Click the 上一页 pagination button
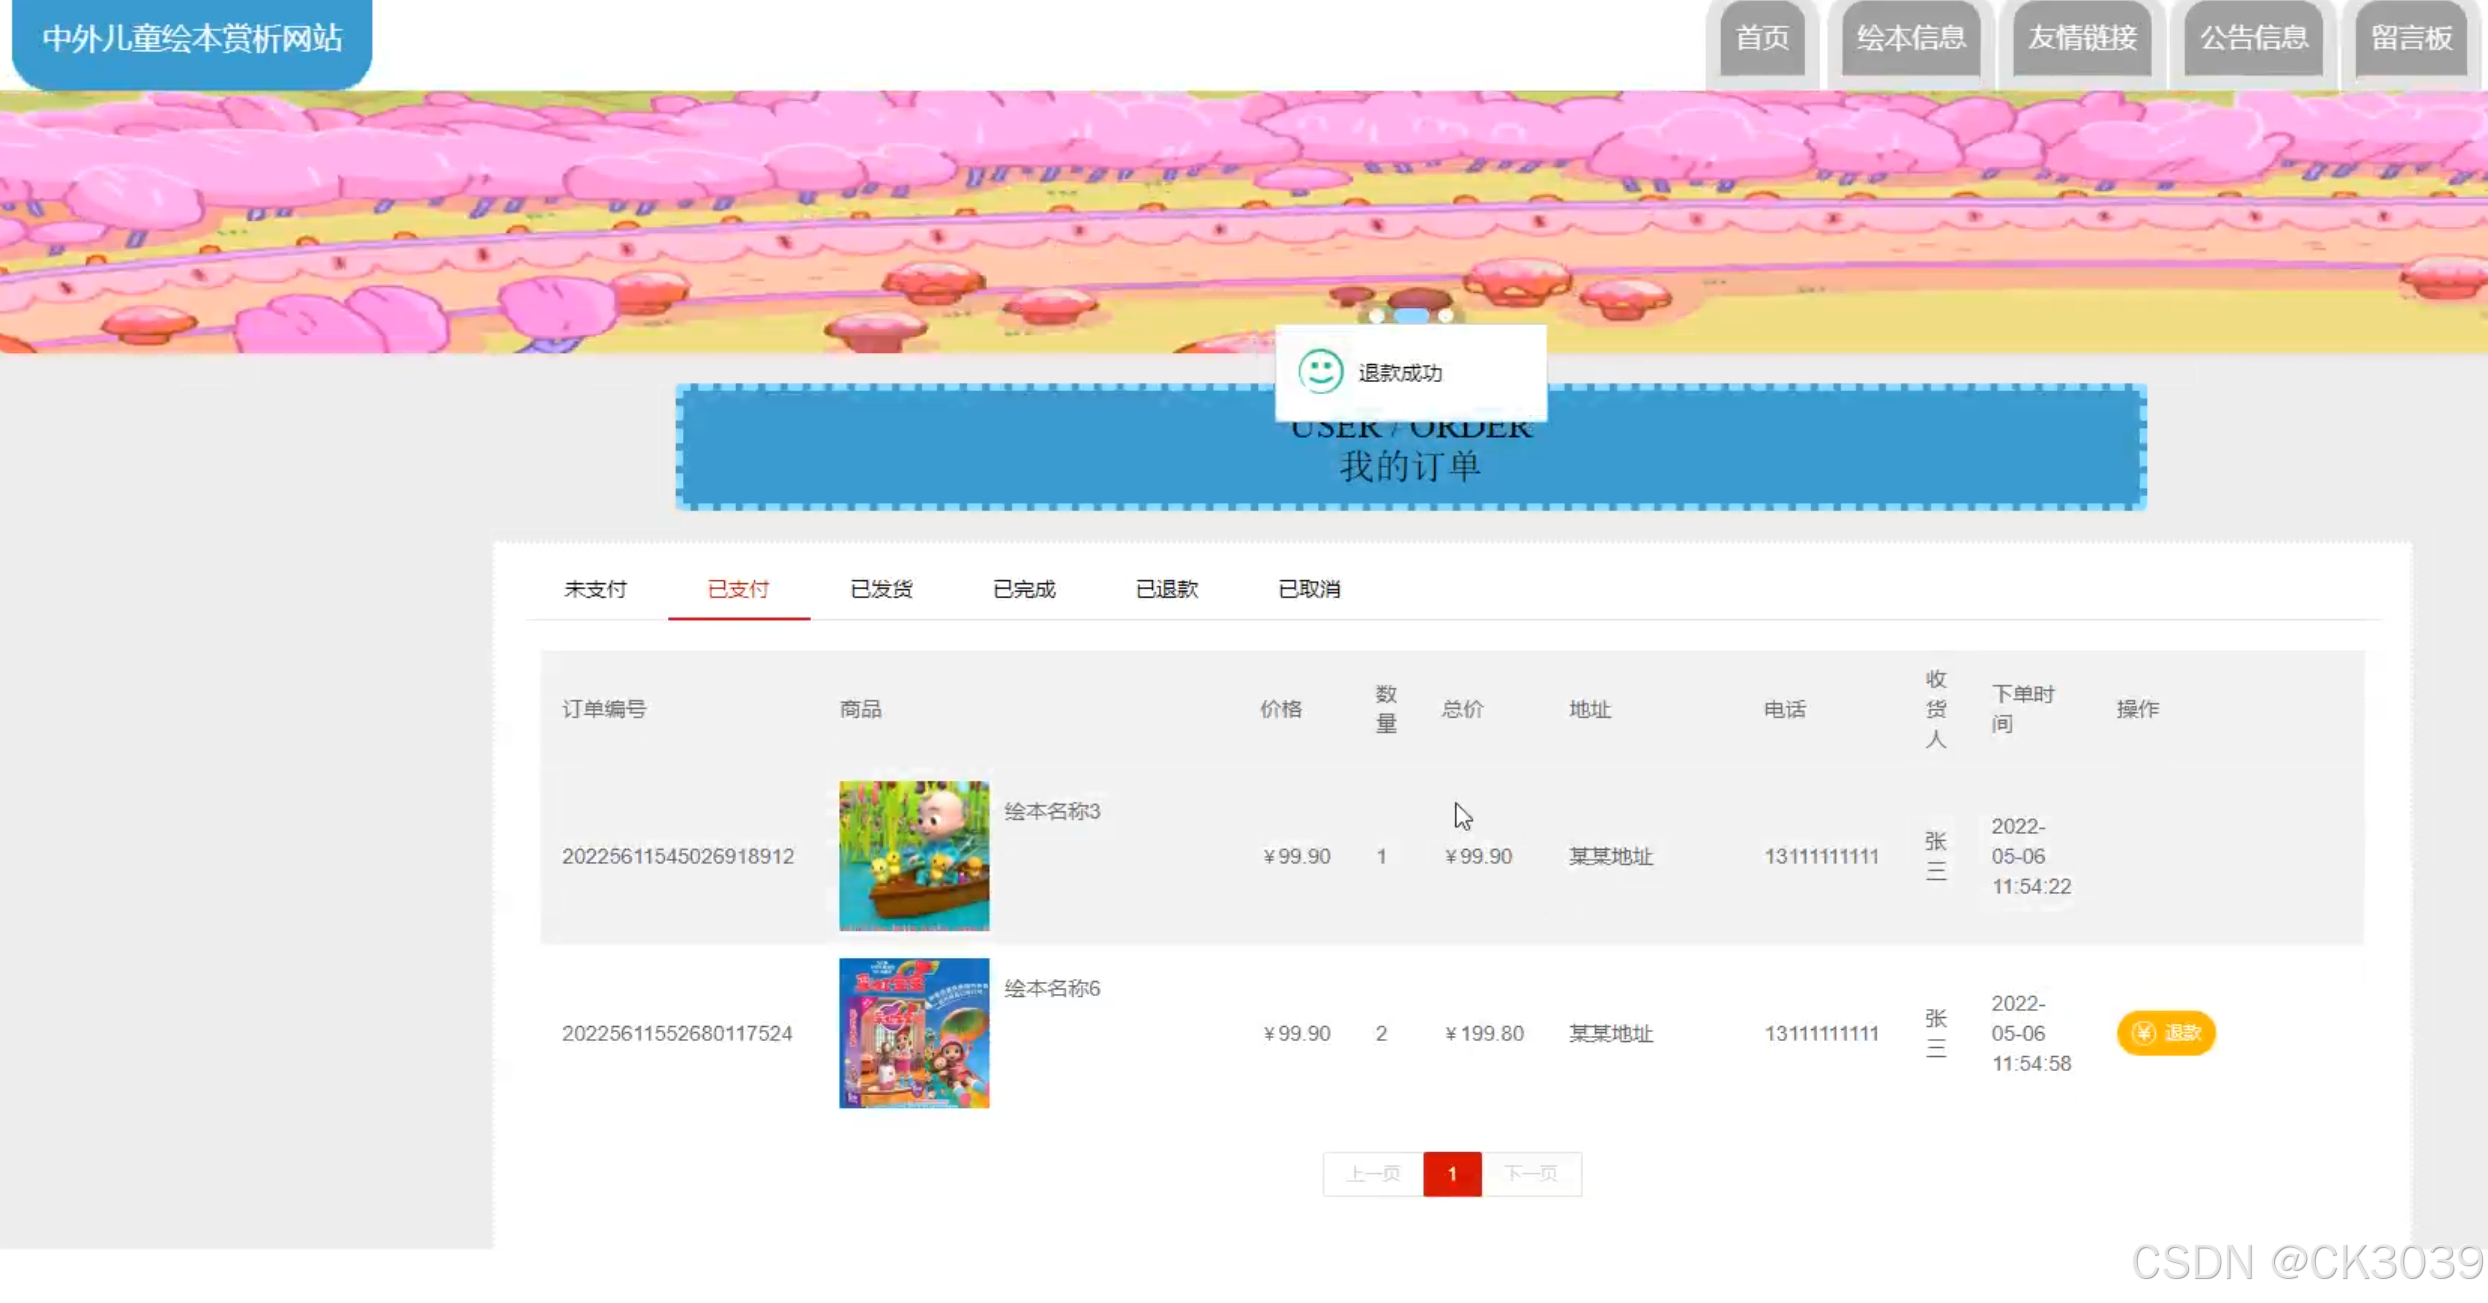 pyautogui.click(x=1373, y=1173)
